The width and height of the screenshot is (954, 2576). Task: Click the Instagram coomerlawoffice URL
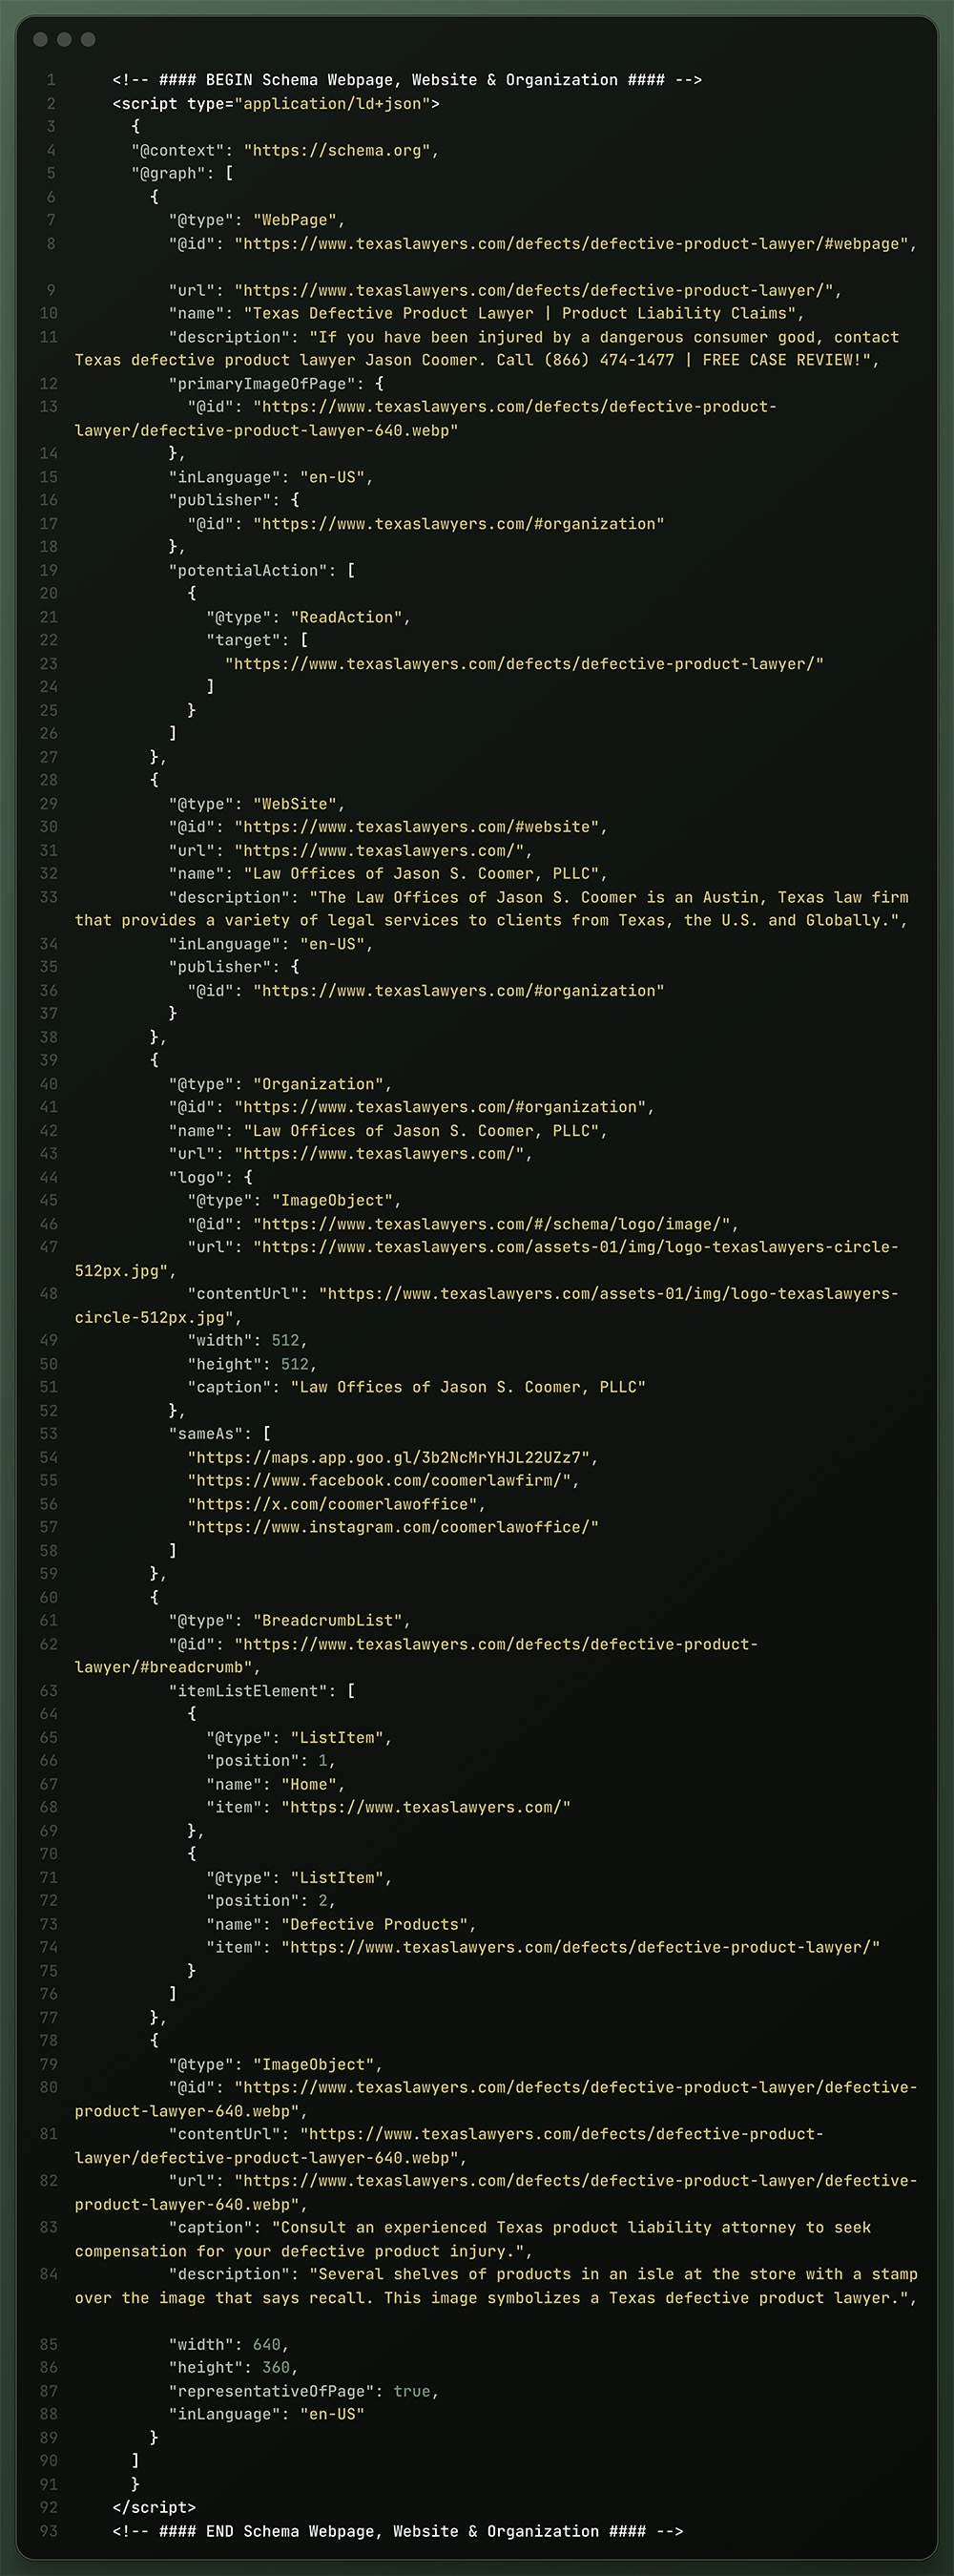tap(393, 1527)
